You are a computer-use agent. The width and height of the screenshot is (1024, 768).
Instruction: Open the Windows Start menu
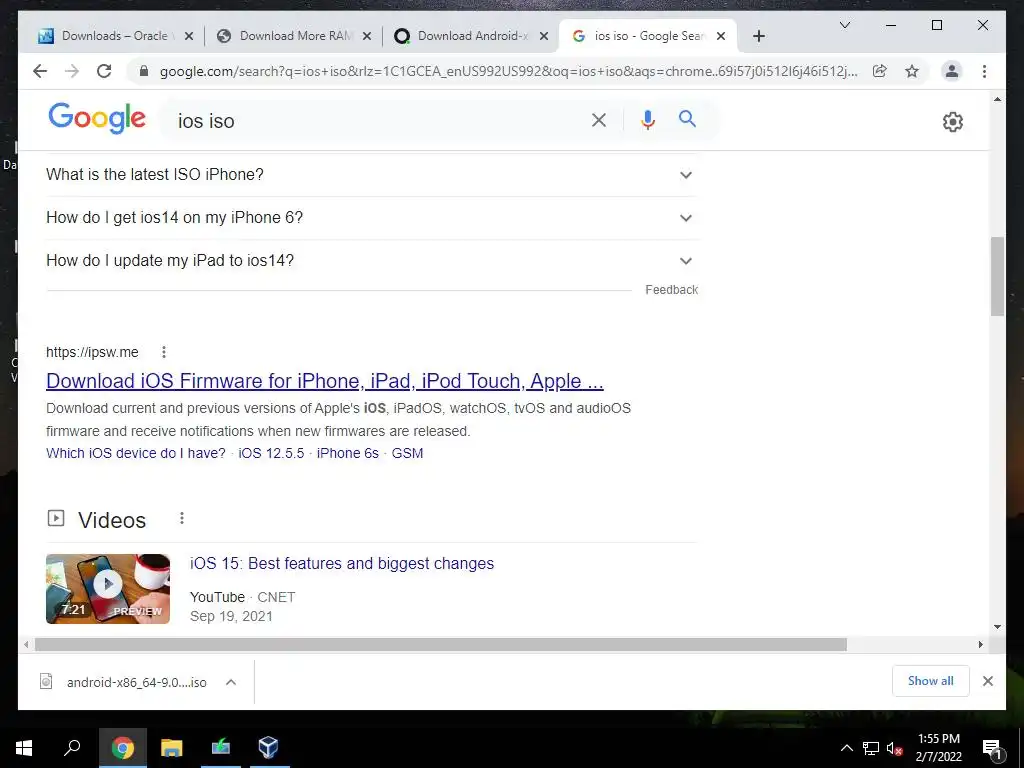click(24, 748)
